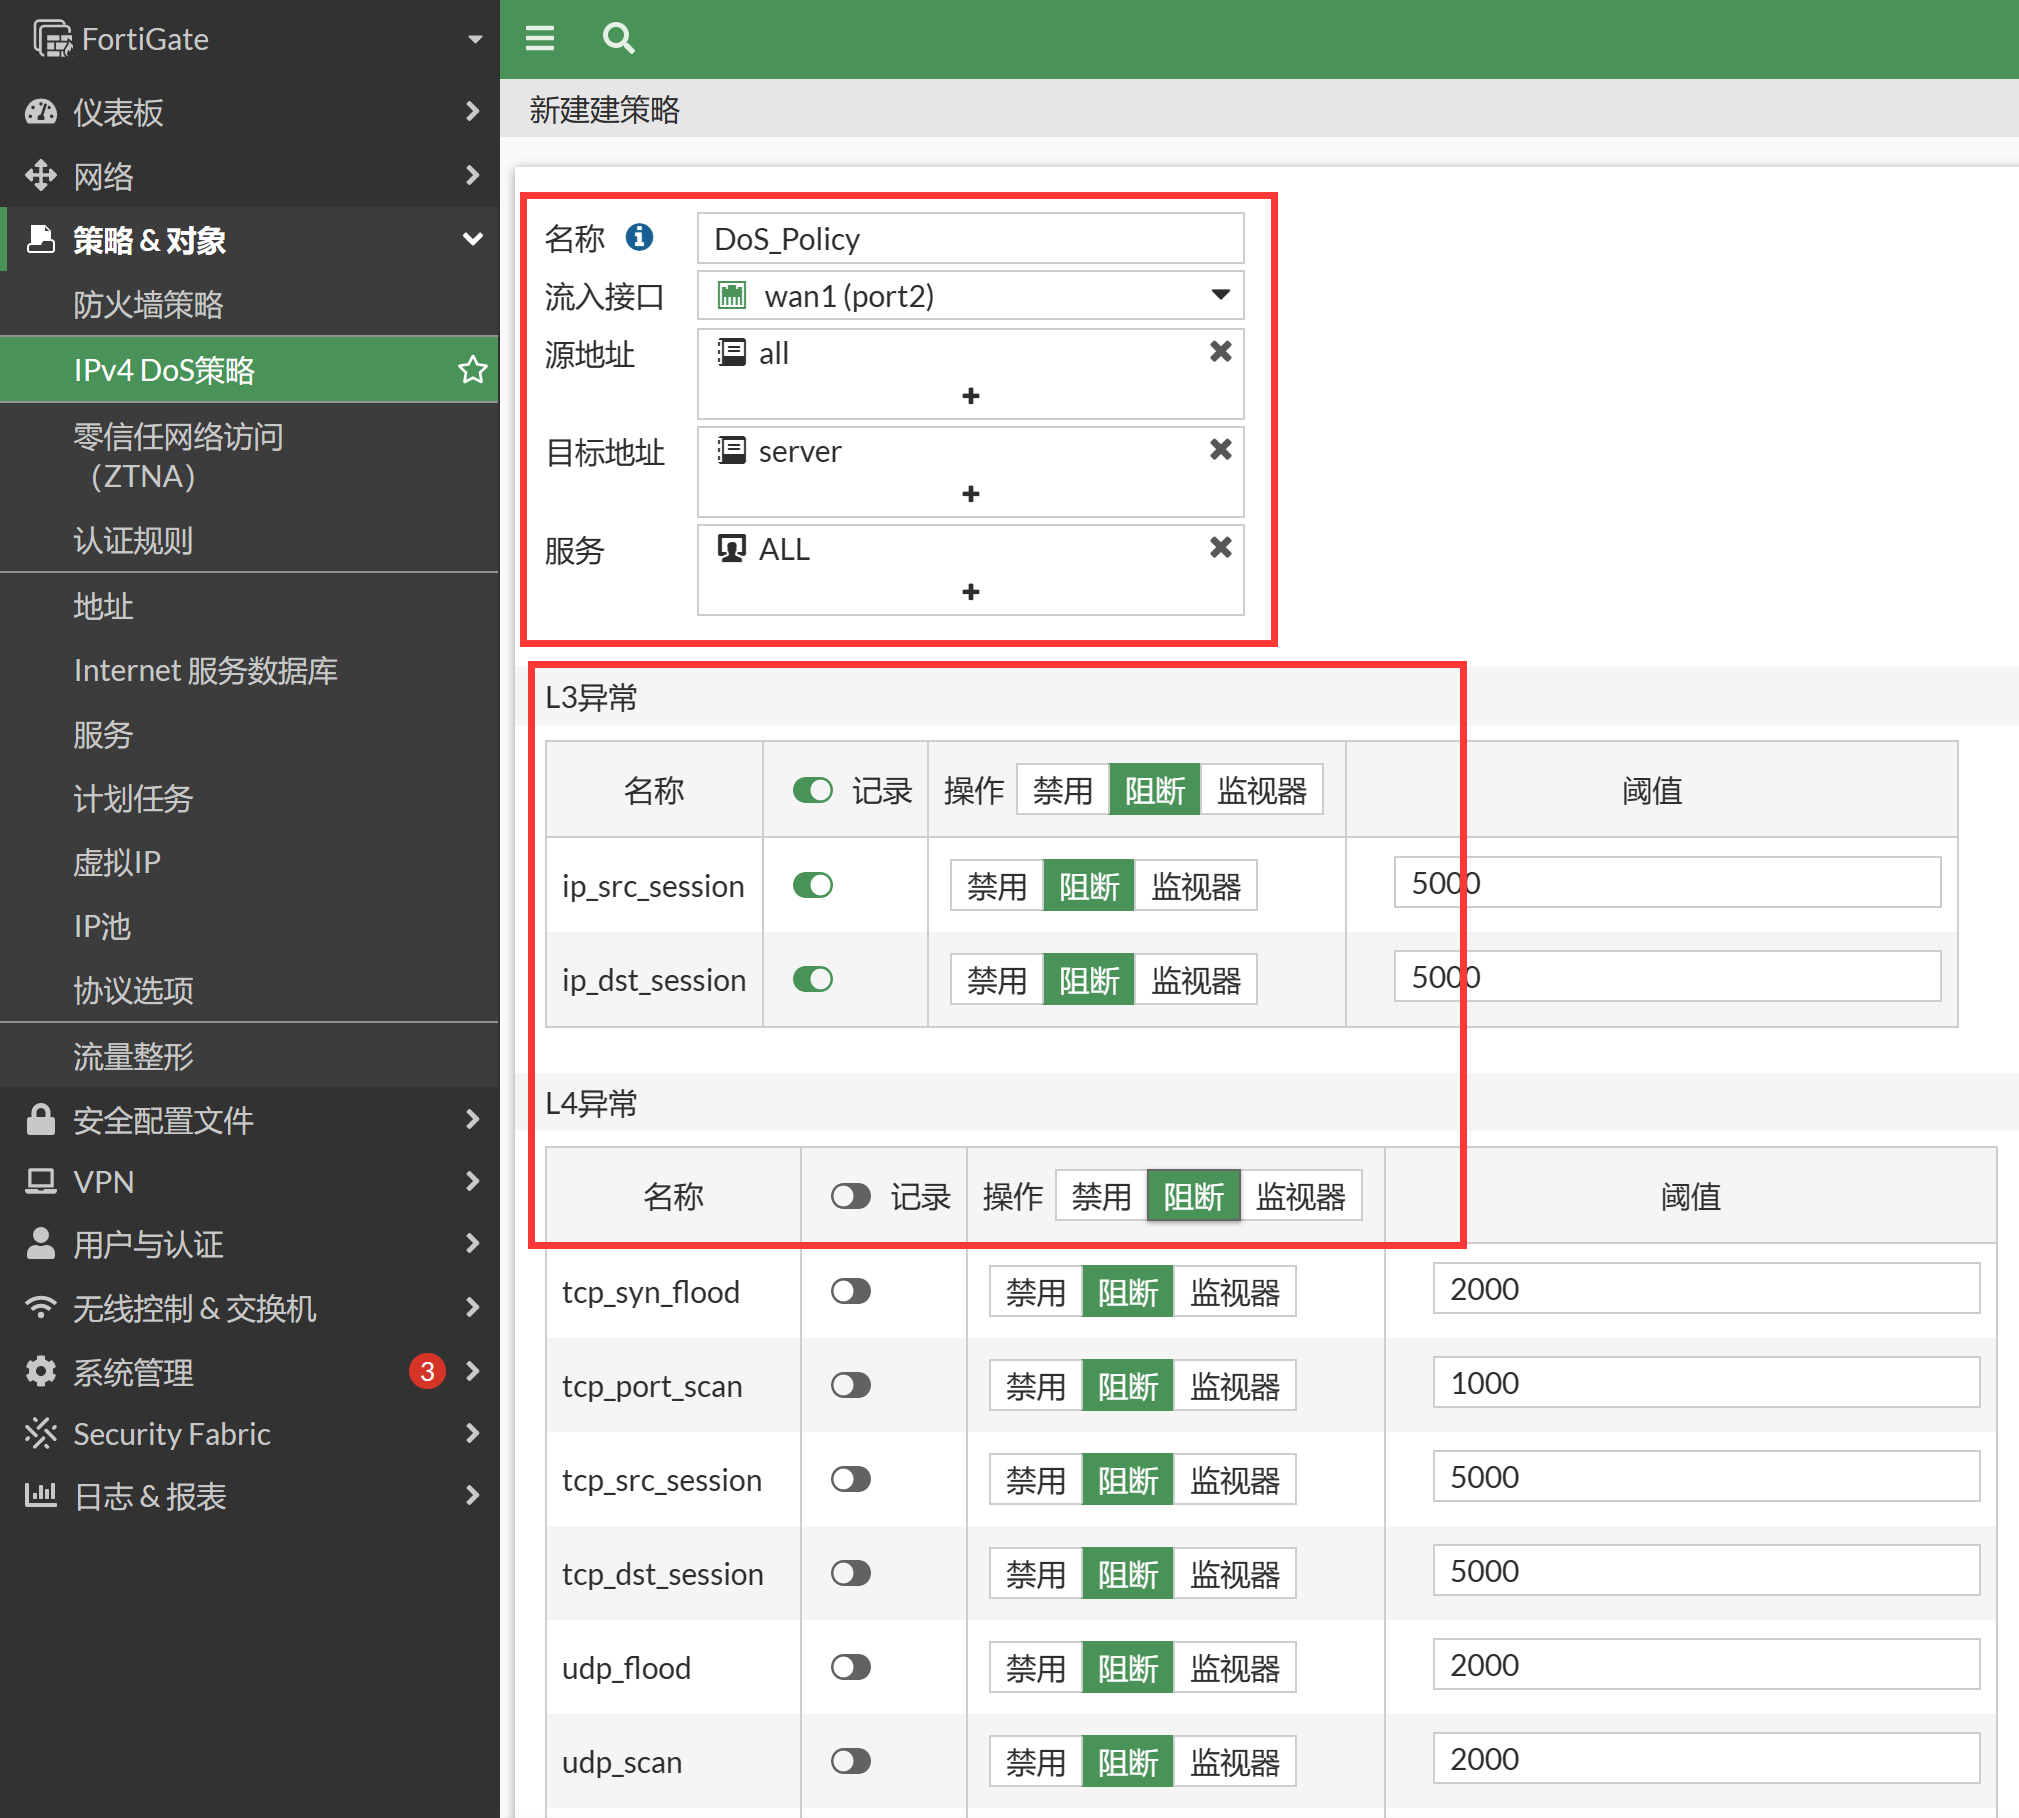Set udp_flood action to 监视器
2019x1818 pixels.
(1234, 1667)
